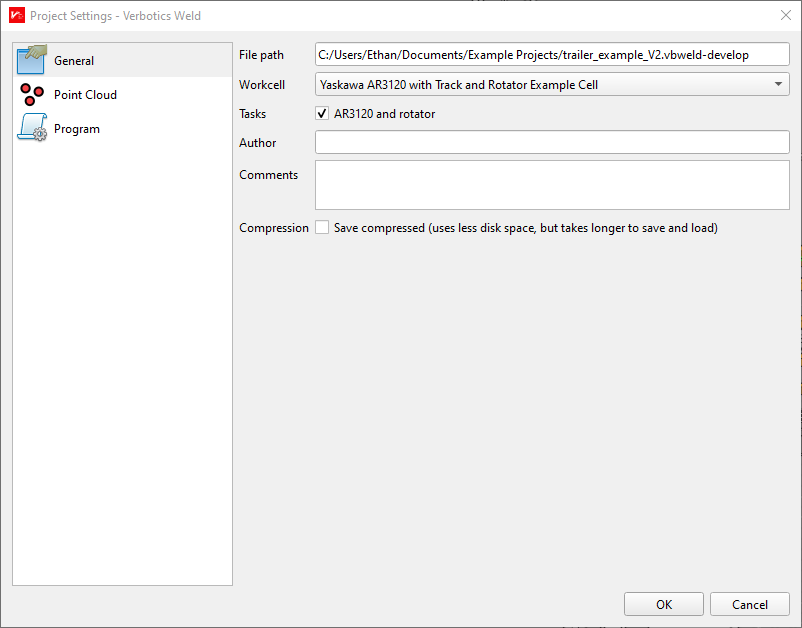Click the 'Save compressed' description text
The width and height of the screenshot is (802, 628).
526,228
